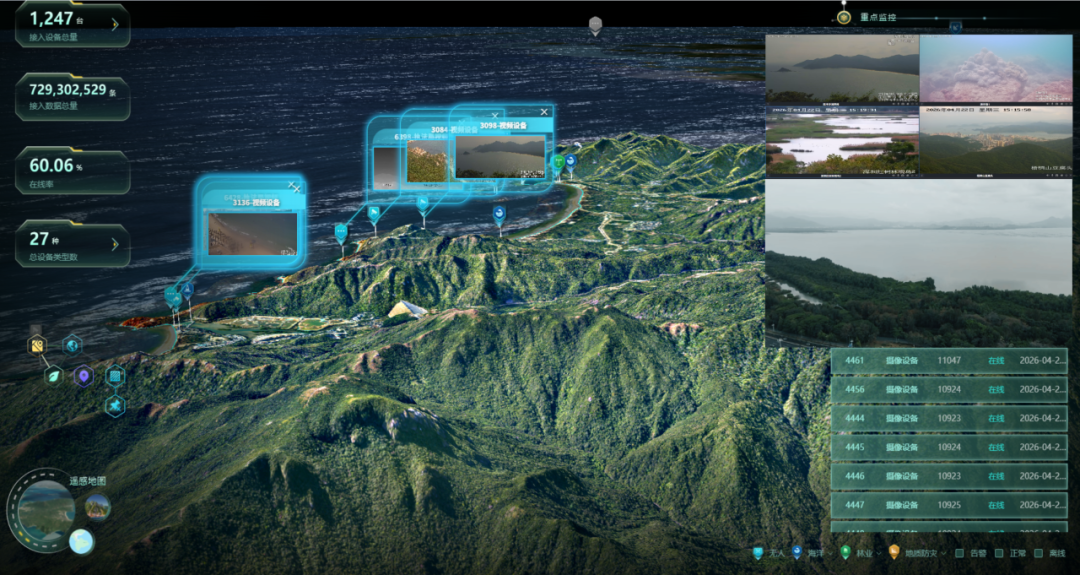Select the globe hexagon icon

click(x=72, y=346)
